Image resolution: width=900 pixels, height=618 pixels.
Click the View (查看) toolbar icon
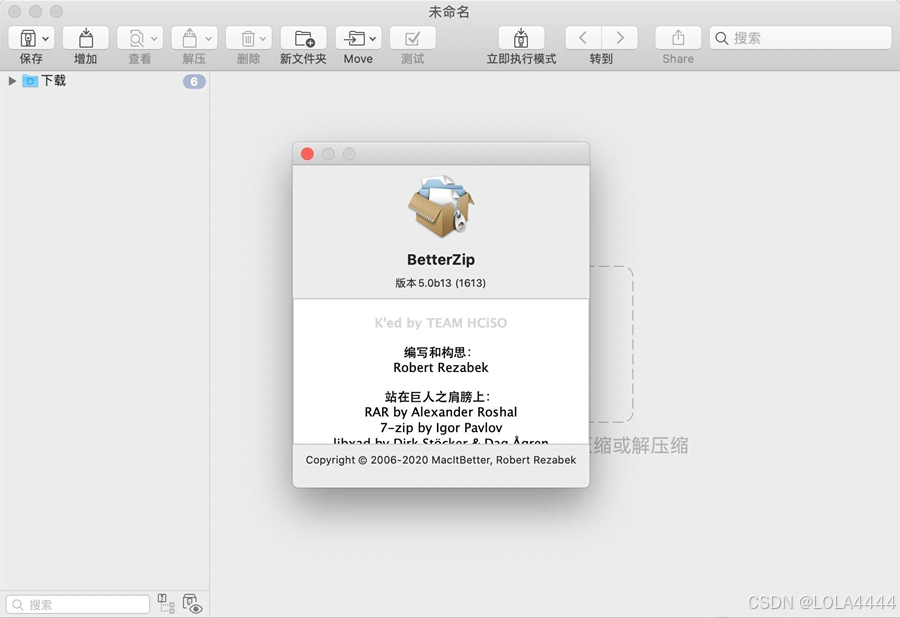pos(137,38)
